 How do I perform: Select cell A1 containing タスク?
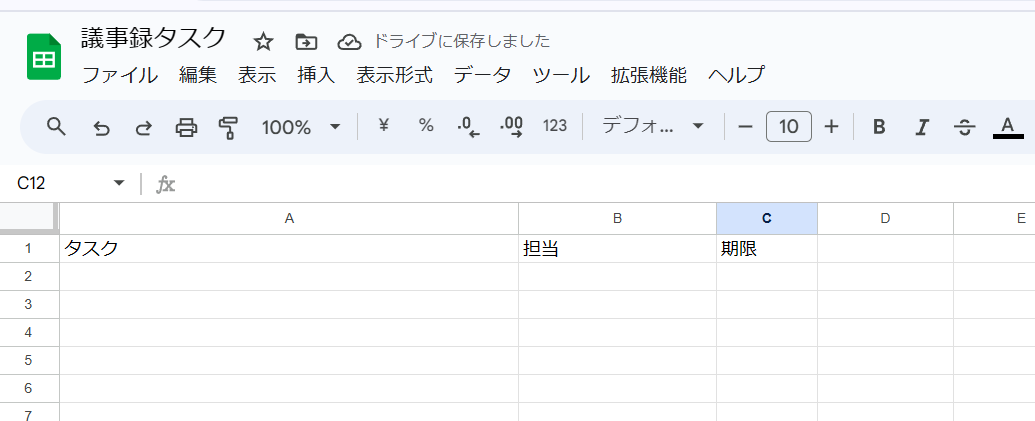coord(289,249)
